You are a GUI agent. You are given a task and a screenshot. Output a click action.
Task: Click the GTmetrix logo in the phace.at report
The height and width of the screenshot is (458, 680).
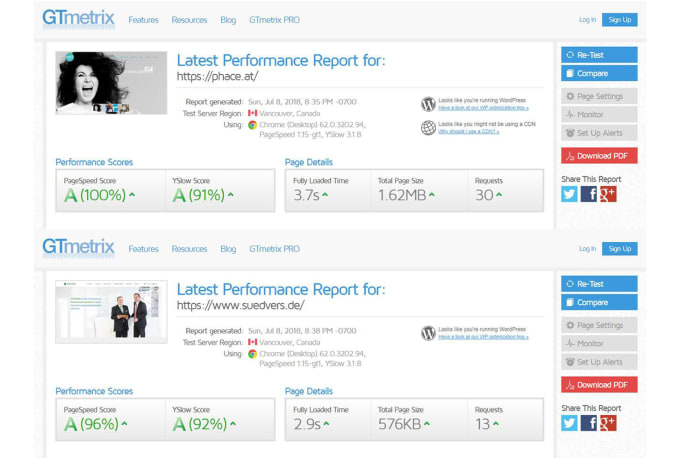(x=78, y=19)
